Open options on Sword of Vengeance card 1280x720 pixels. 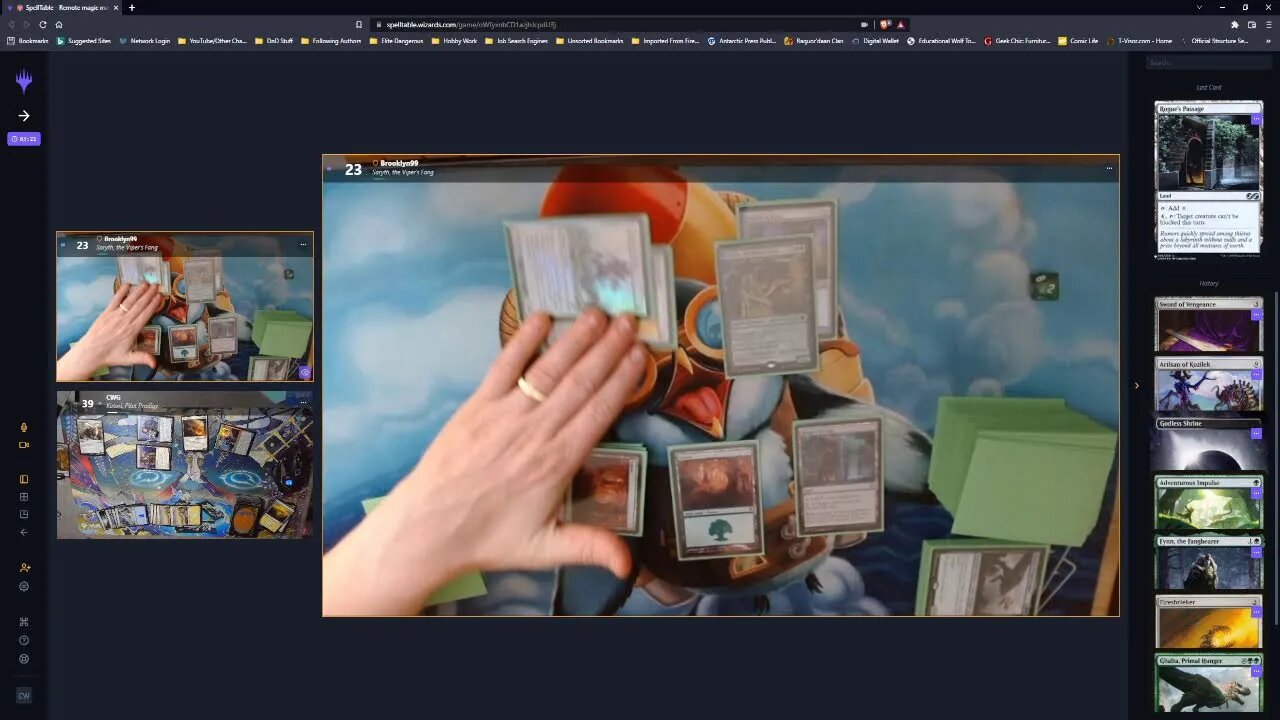[x=1257, y=315]
